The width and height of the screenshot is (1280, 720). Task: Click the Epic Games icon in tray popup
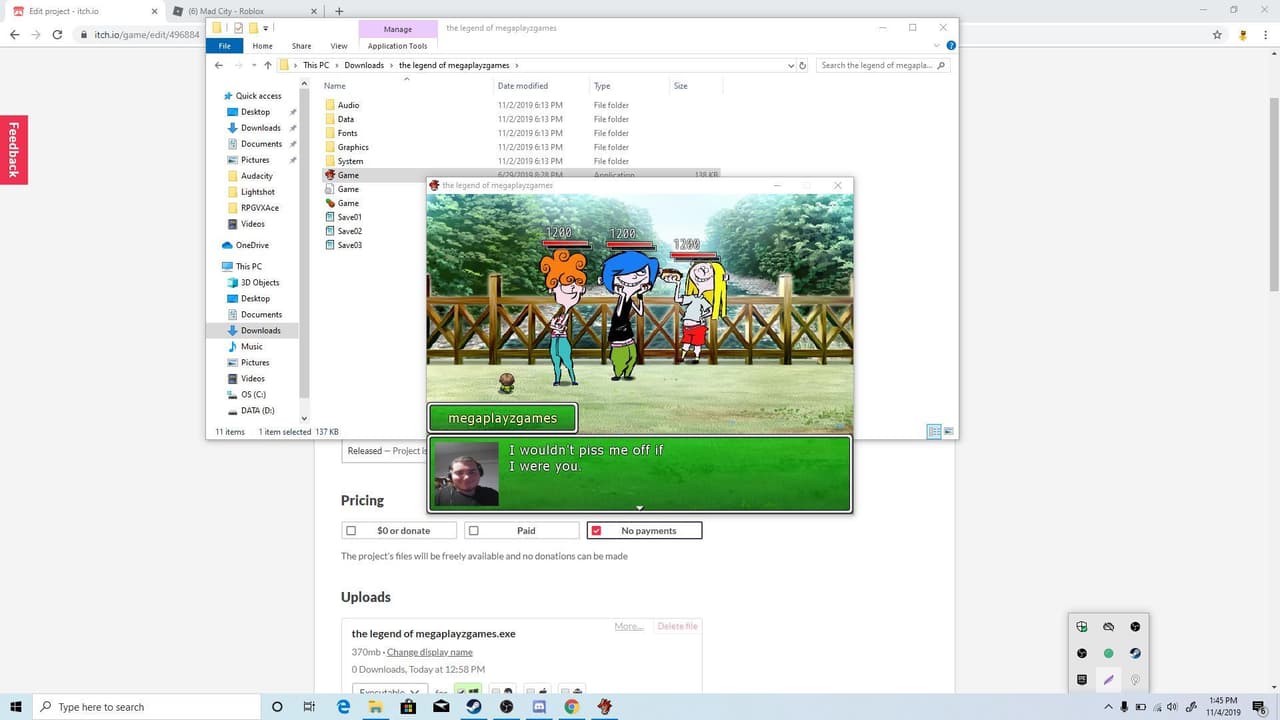tap(1082, 680)
